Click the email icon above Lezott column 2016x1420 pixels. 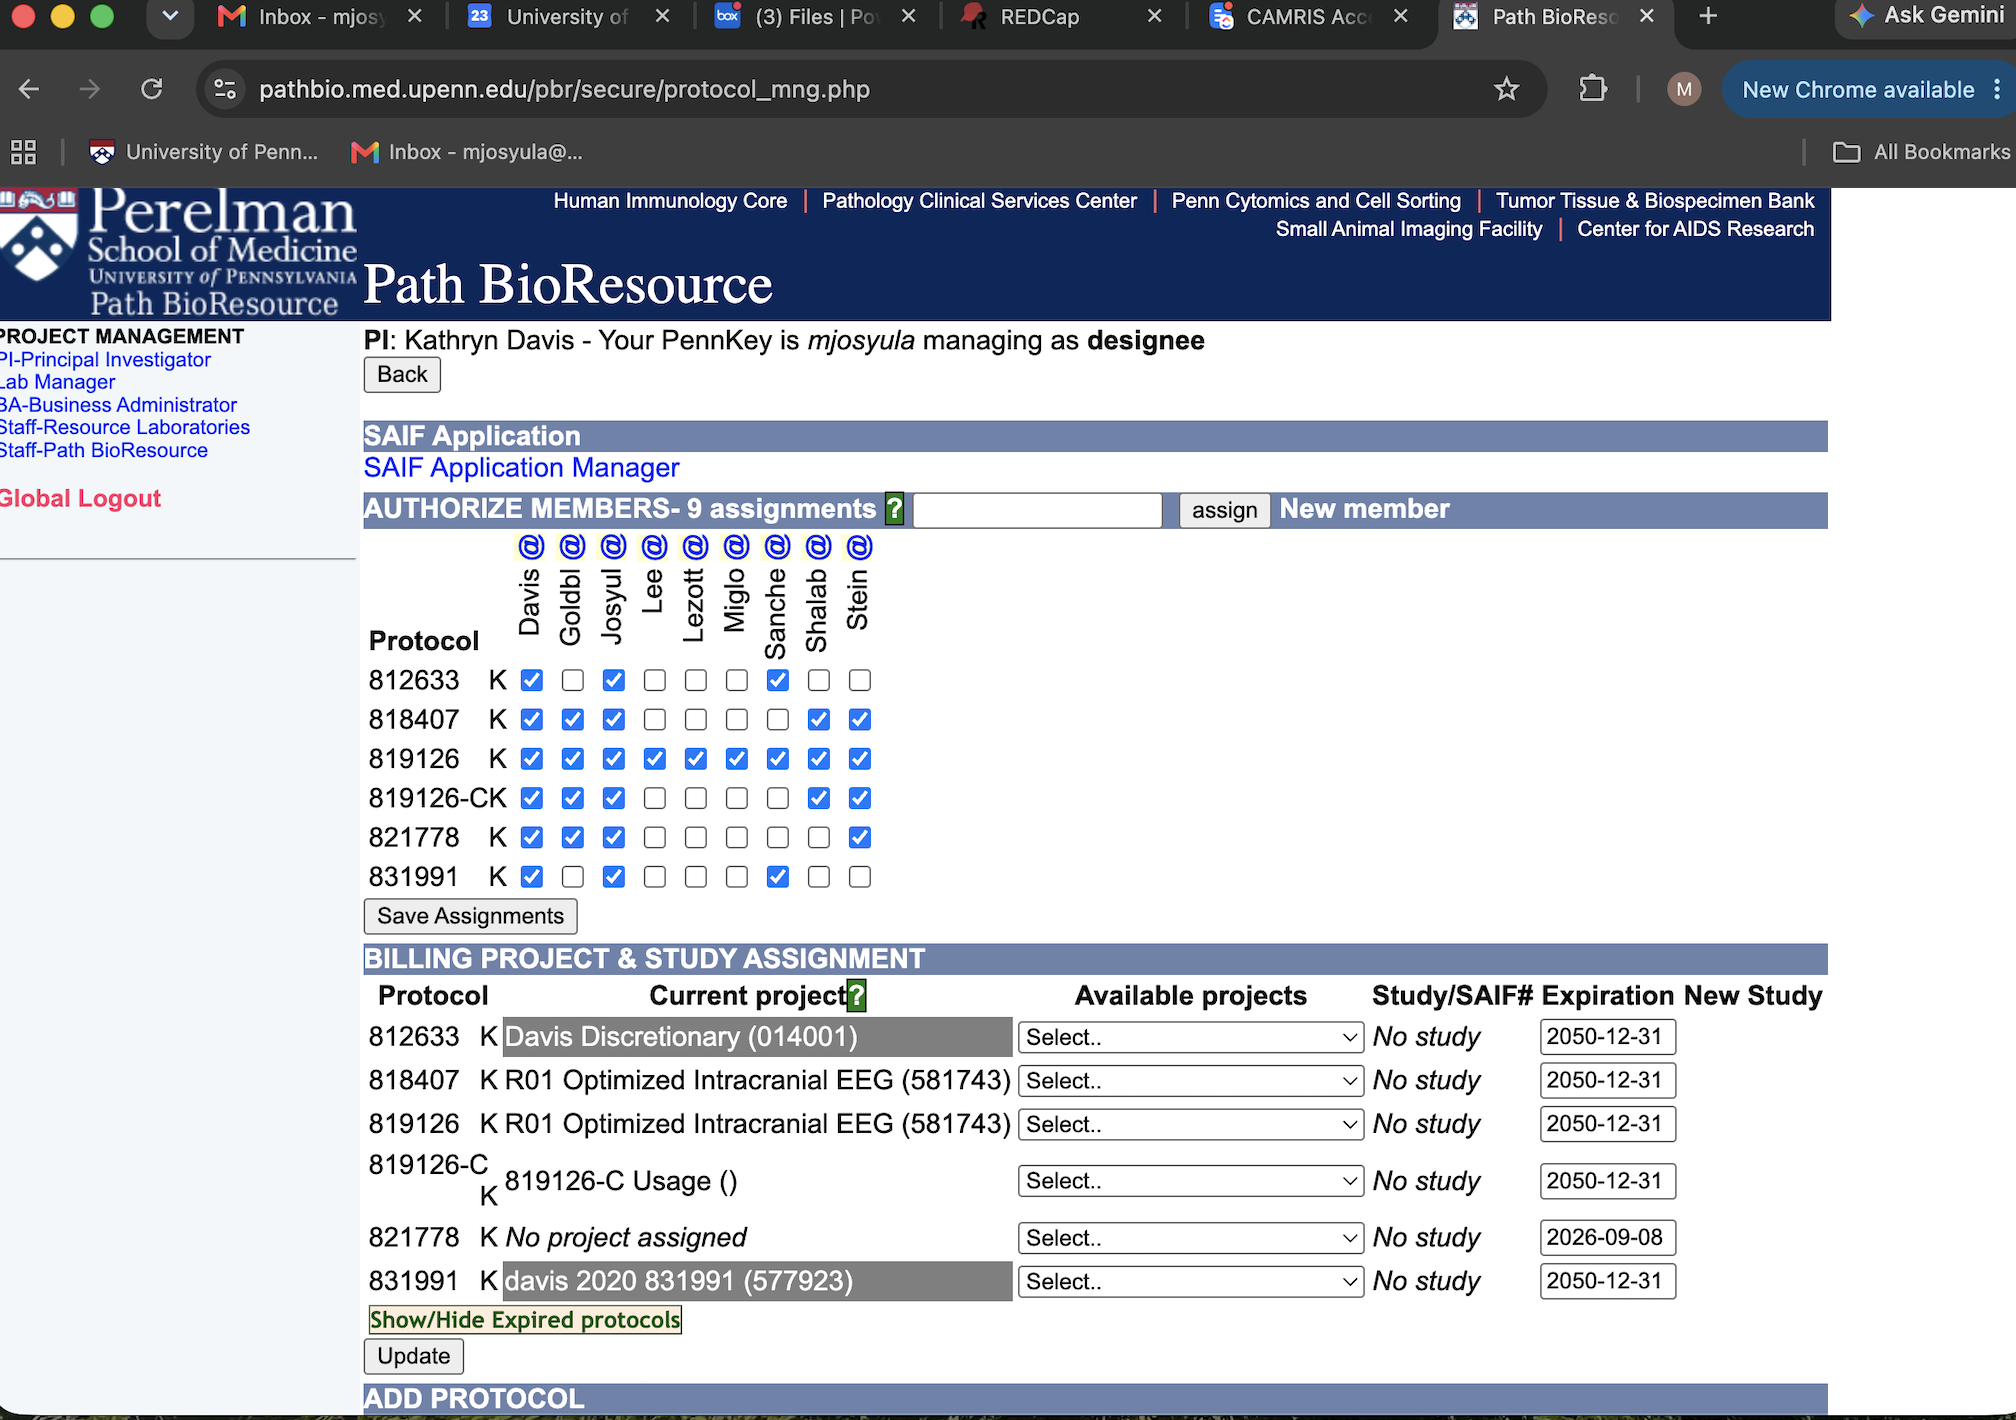click(695, 547)
